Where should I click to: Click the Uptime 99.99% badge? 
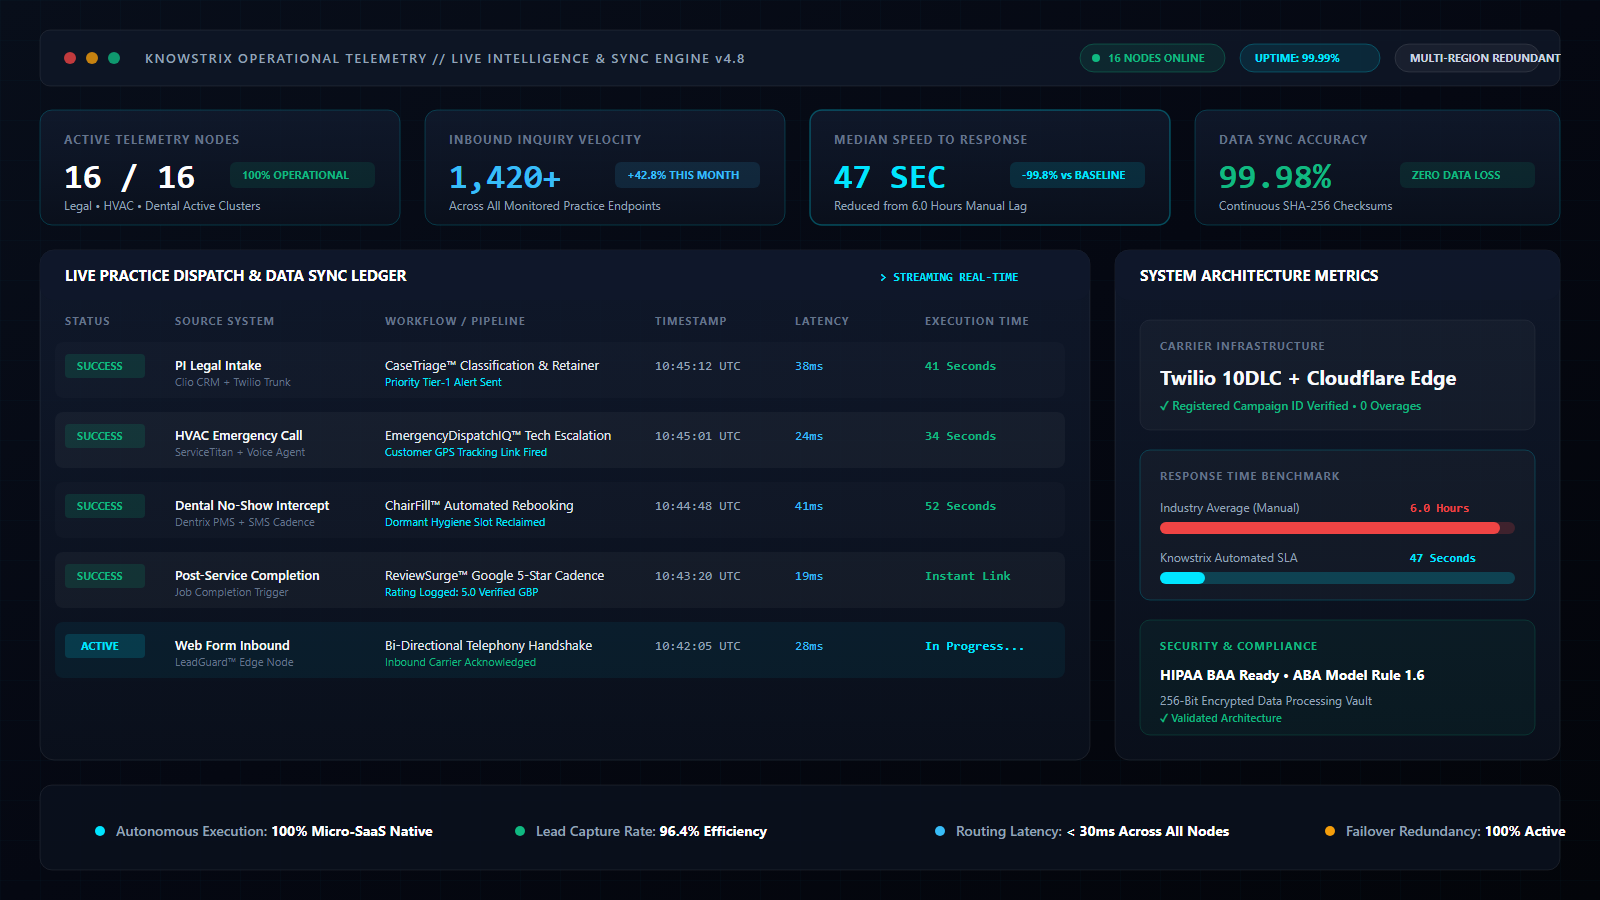coord(1310,58)
